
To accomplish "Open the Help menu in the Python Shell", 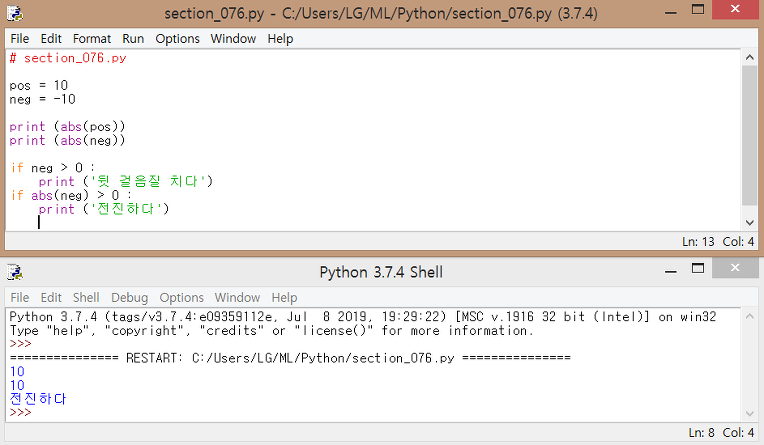I will (284, 297).
